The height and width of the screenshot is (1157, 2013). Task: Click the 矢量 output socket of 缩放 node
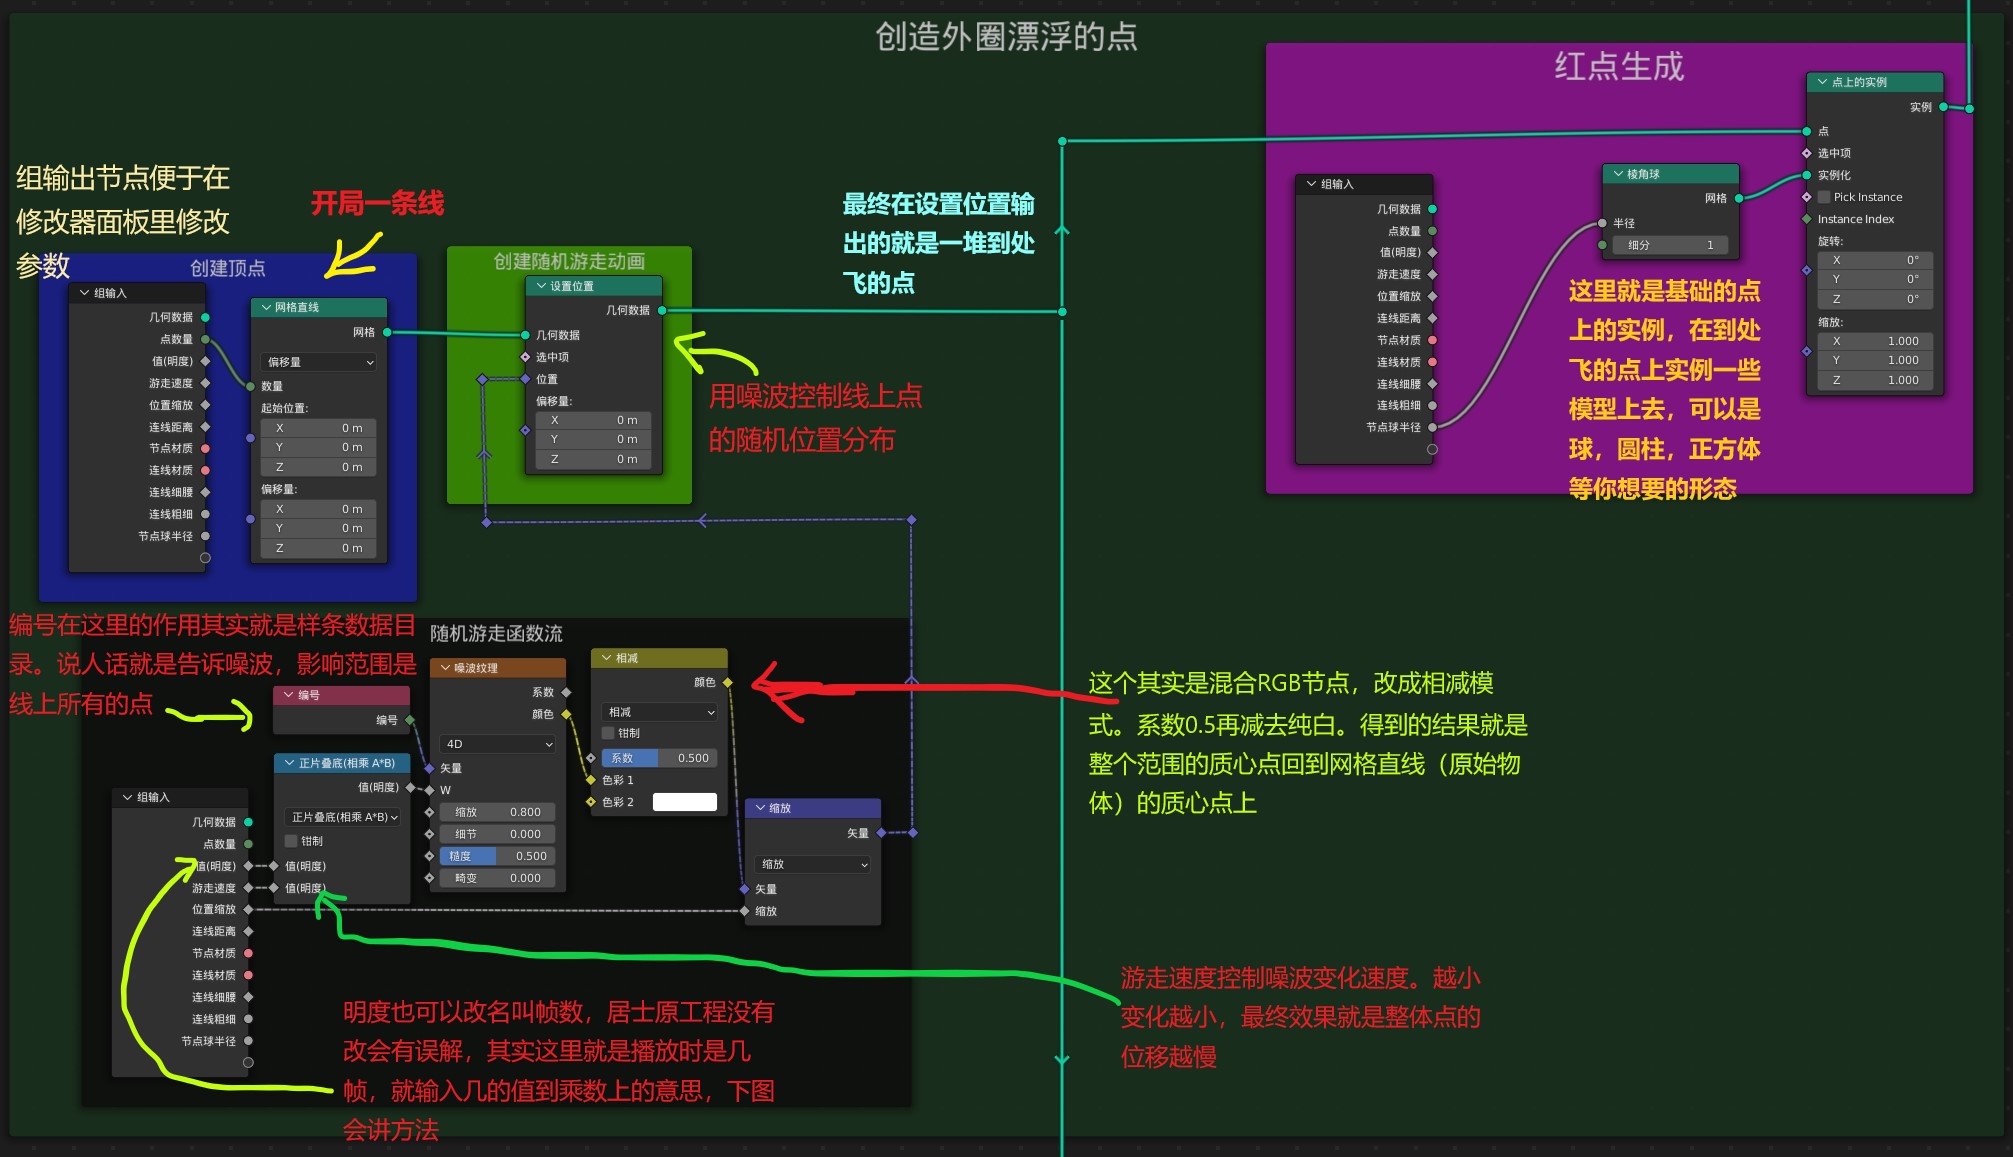881,833
